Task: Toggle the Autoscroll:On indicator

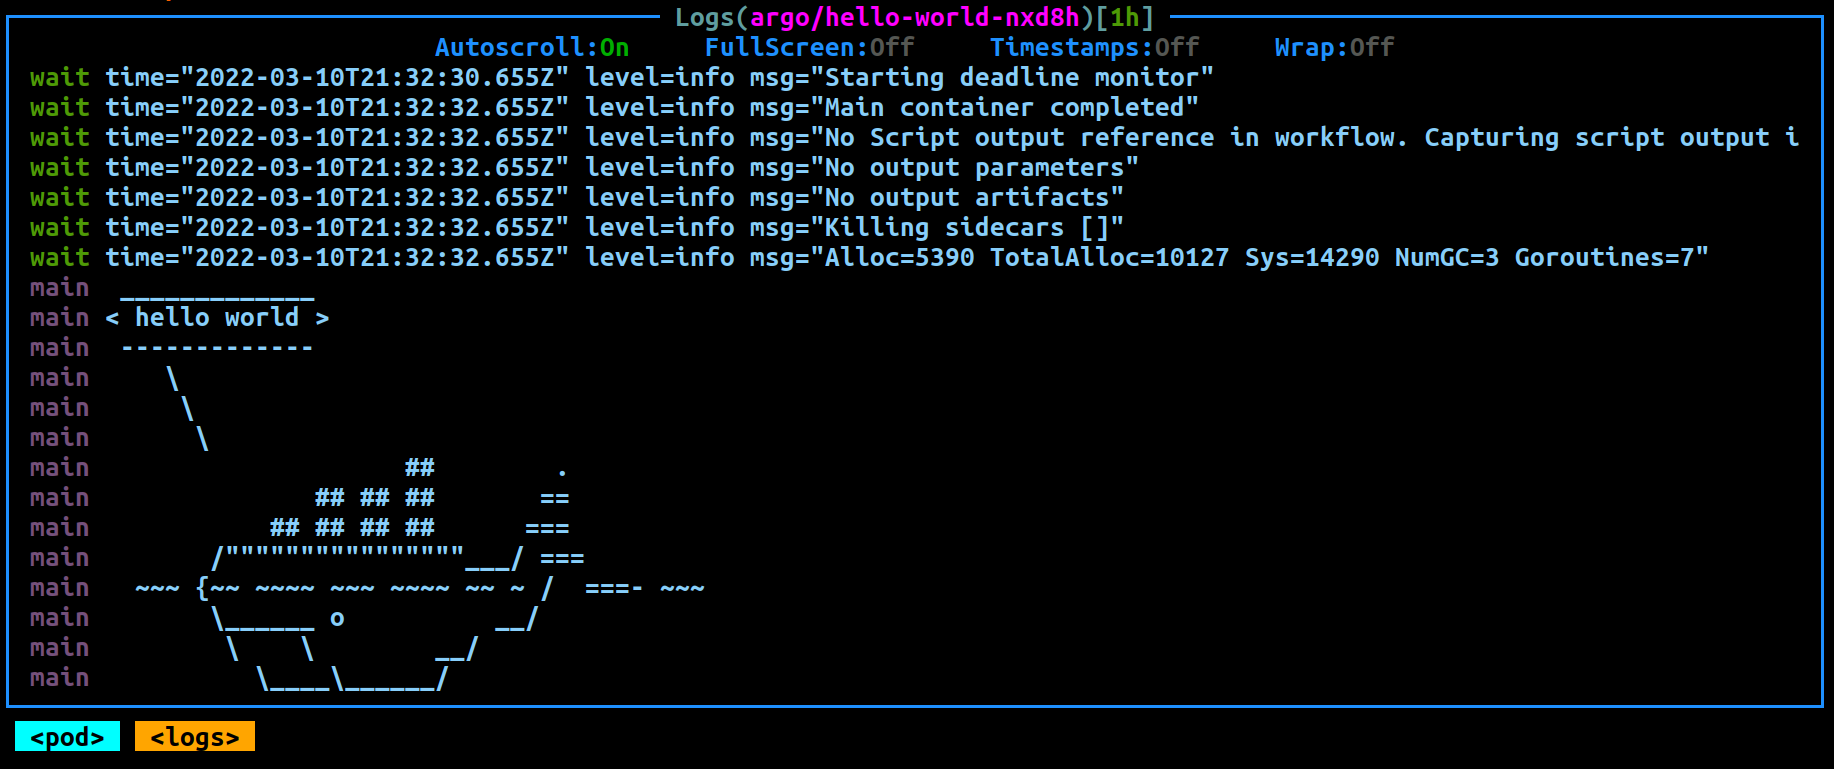Action: point(532,47)
